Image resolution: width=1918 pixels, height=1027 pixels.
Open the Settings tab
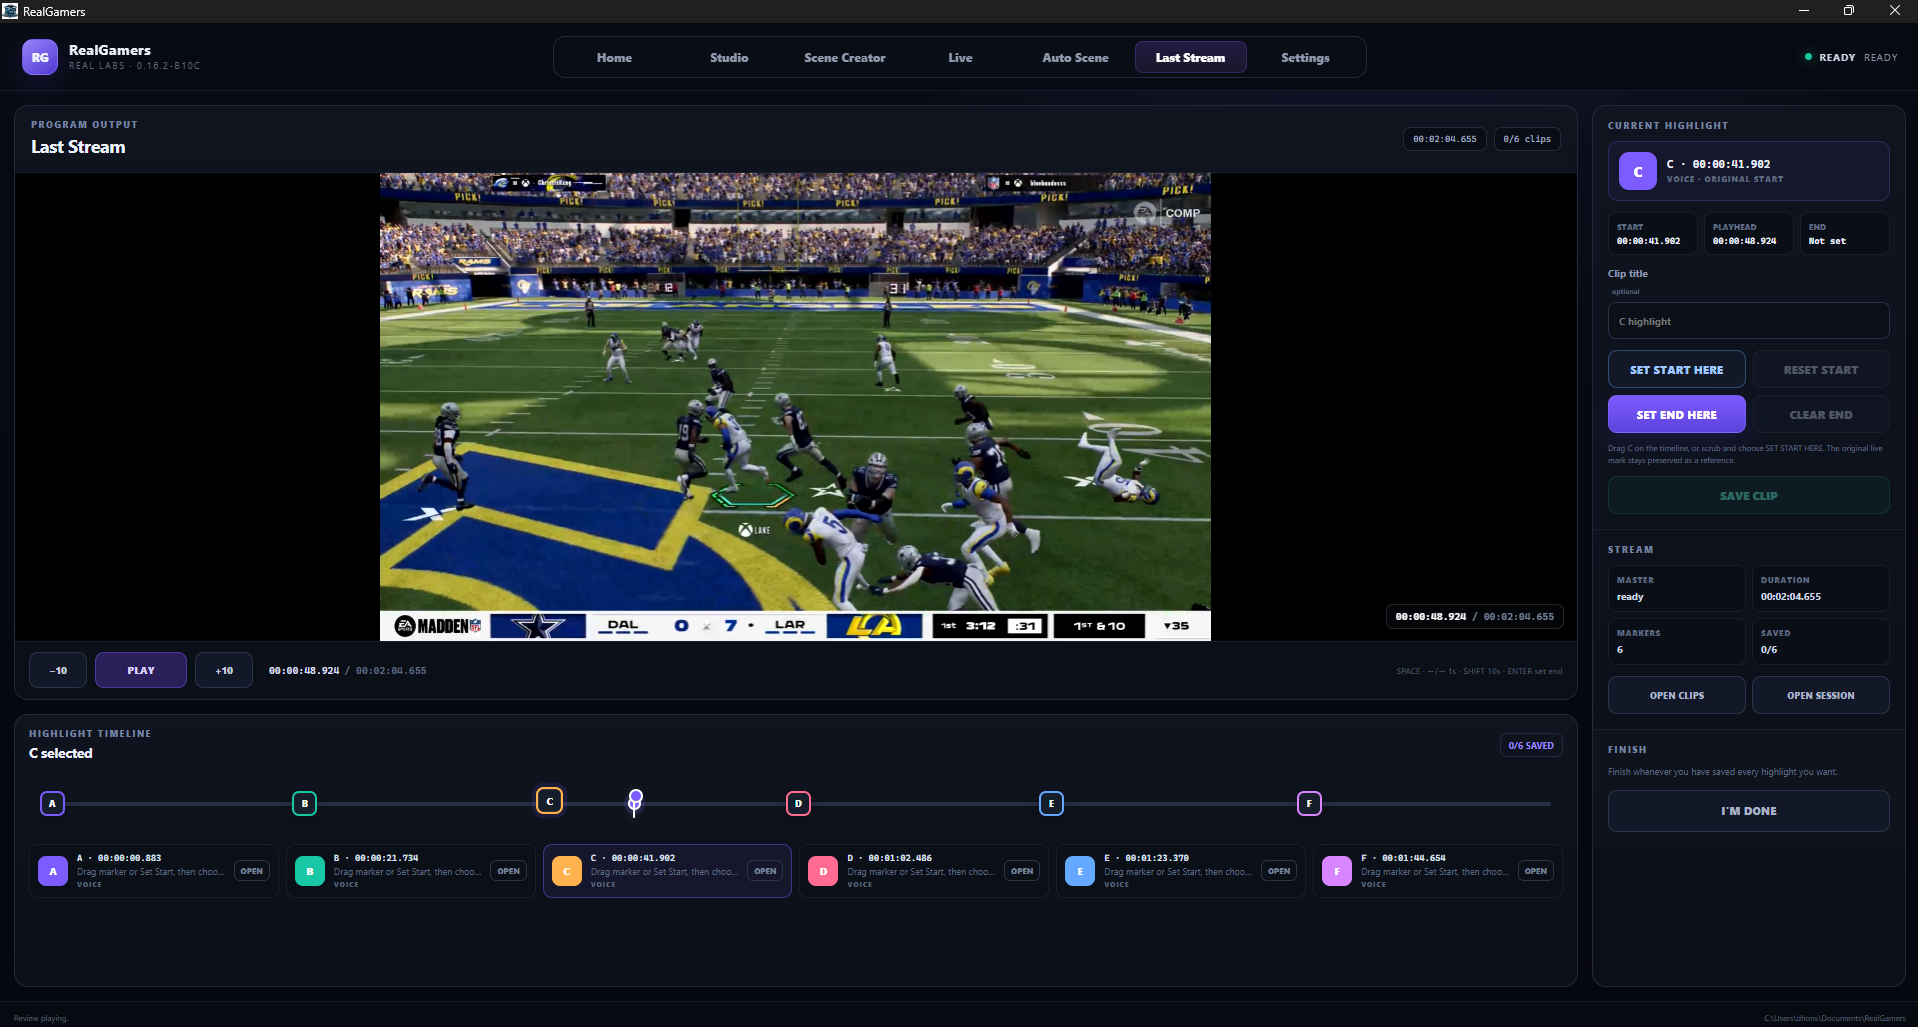[x=1305, y=57]
